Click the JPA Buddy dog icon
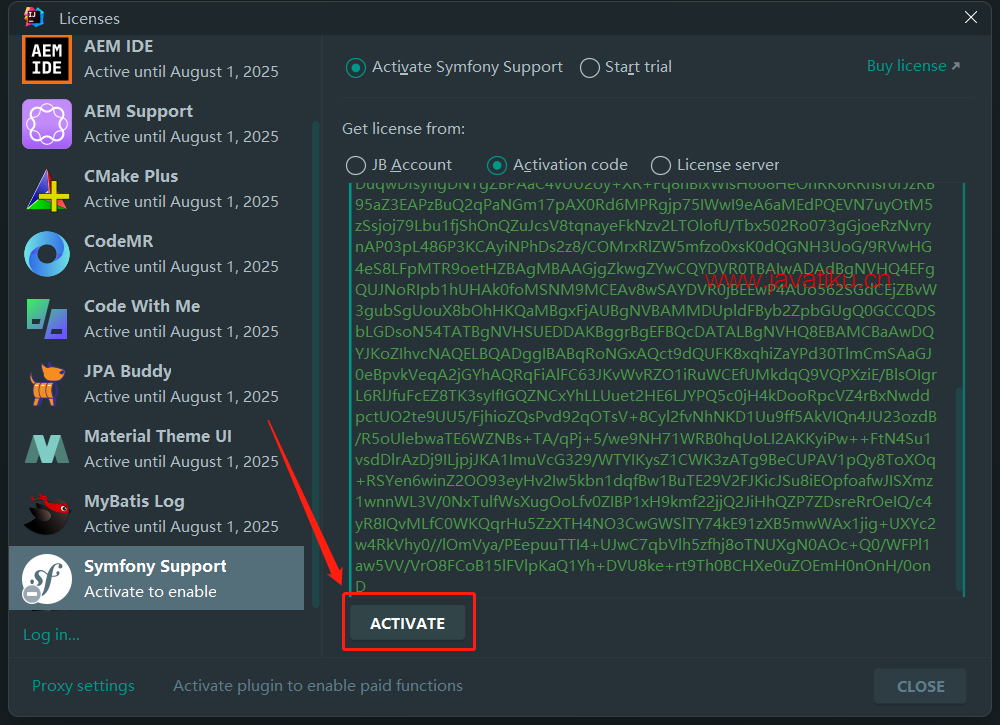The width and height of the screenshot is (1000, 725). pos(47,384)
